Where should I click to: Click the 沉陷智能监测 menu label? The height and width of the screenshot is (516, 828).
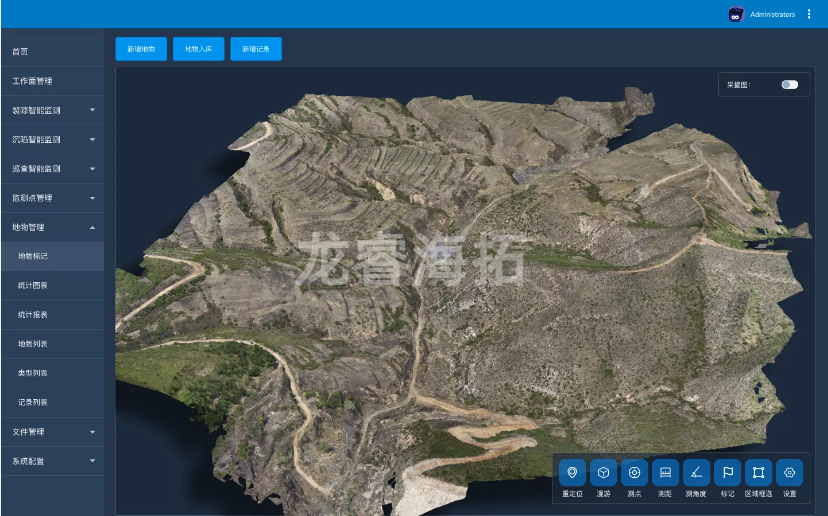[x=36, y=139]
